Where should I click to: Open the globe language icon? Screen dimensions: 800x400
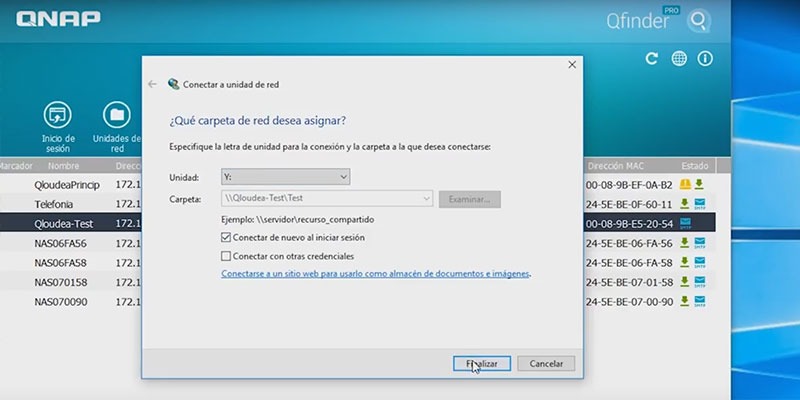click(679, 59)
